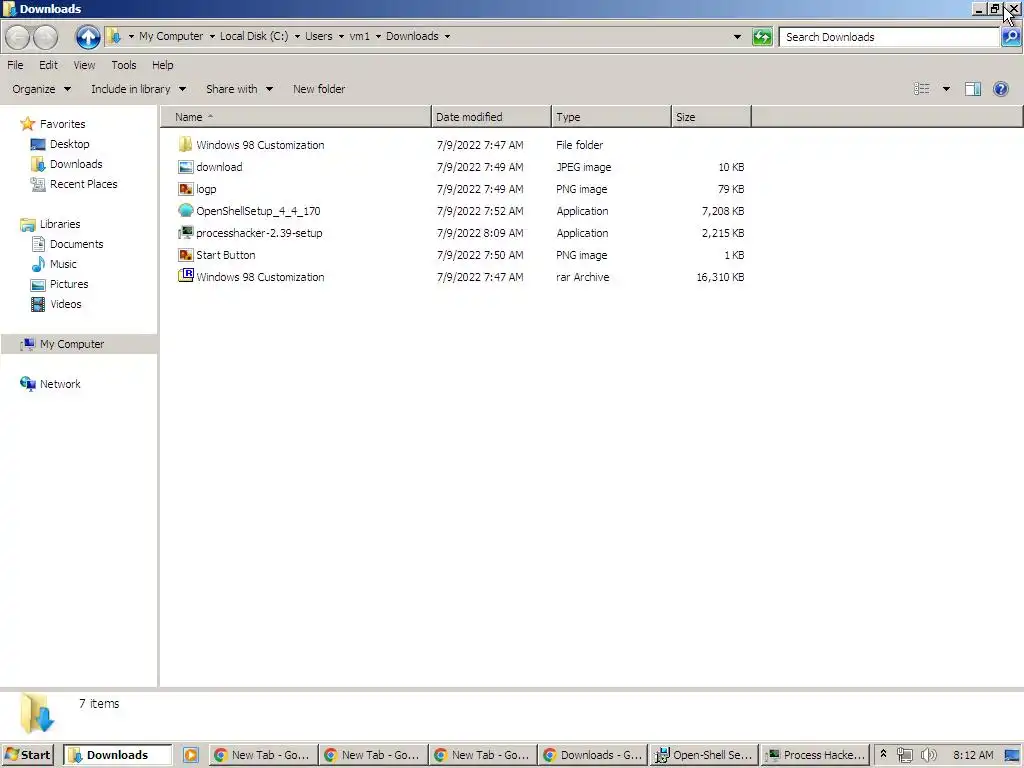This screenshot has width=1024, height=768.
Task: Select the processhacker-2.39-setup icon
Action: [x=185, y=232]
